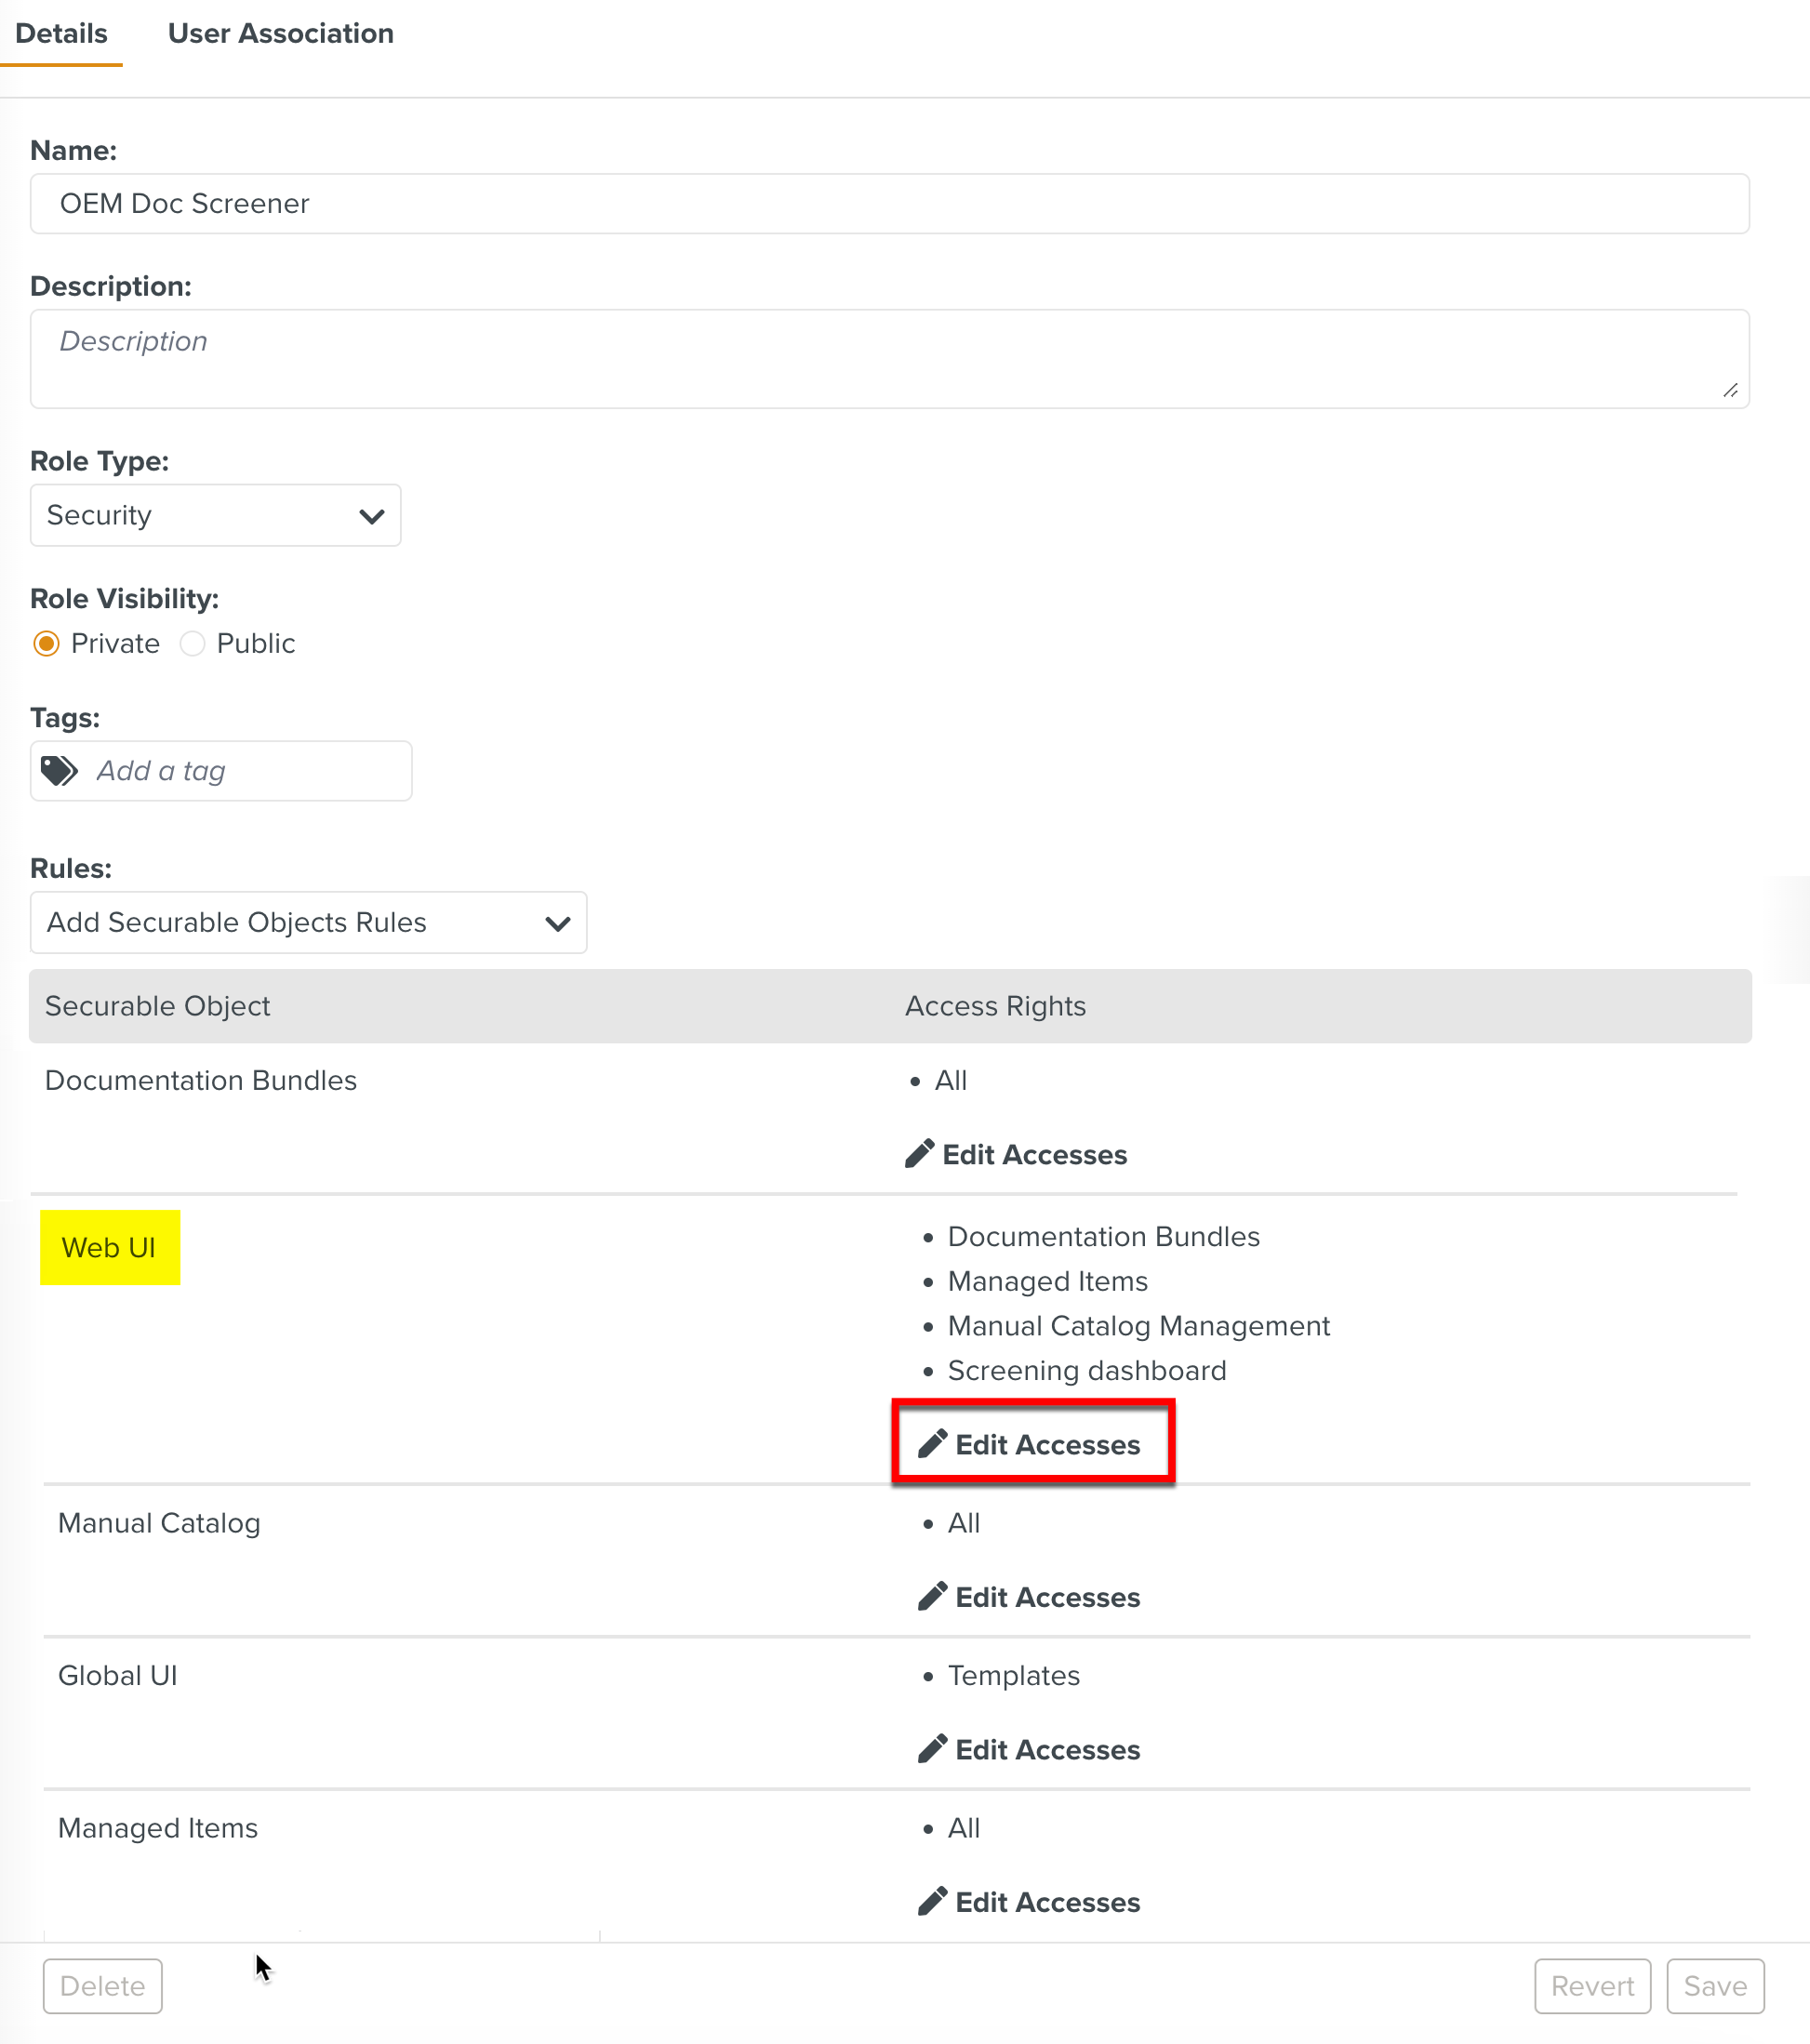Click the pencil icon for Manual Catalog accesses

click(932, 1596)
